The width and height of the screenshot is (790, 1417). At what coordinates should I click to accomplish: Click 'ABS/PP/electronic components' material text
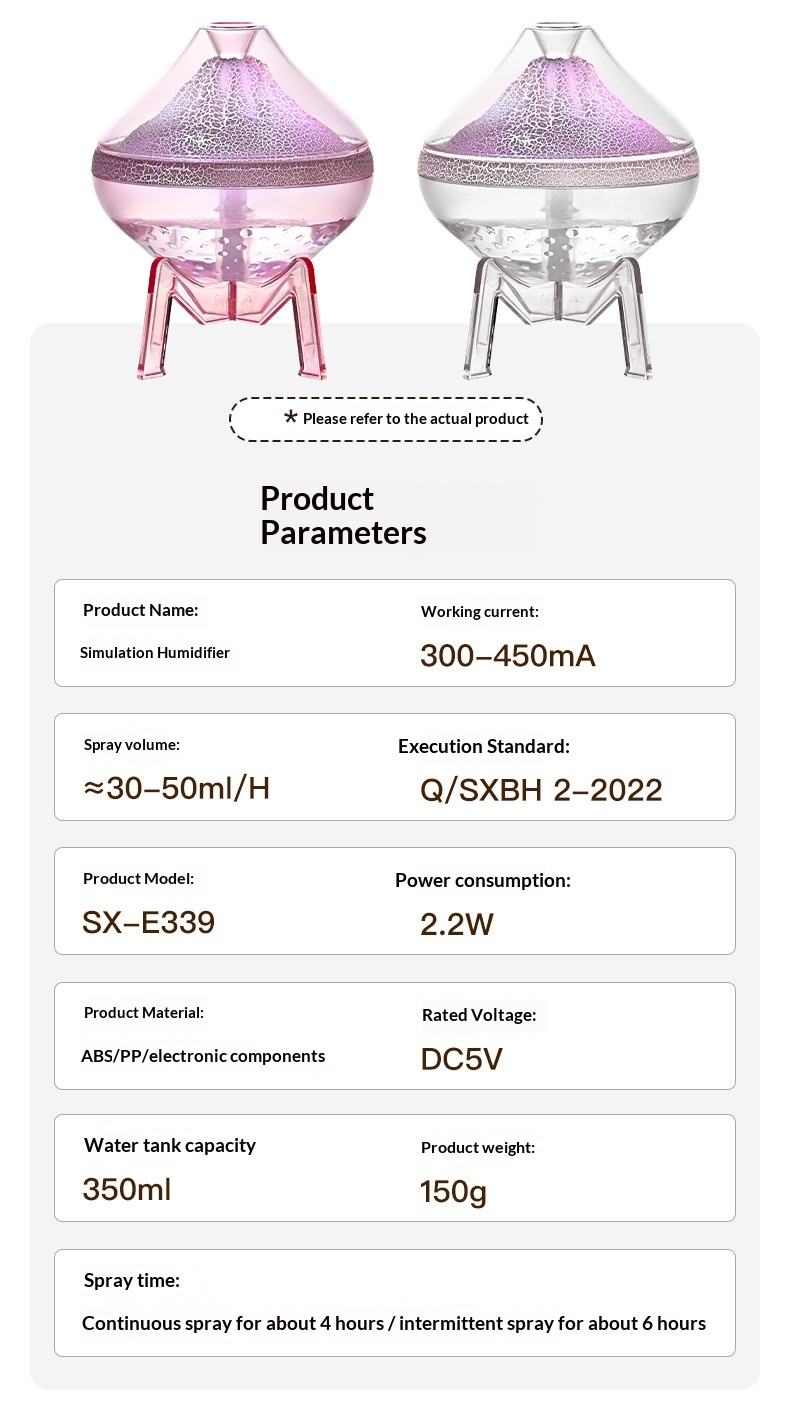(x=203, y=1056)
